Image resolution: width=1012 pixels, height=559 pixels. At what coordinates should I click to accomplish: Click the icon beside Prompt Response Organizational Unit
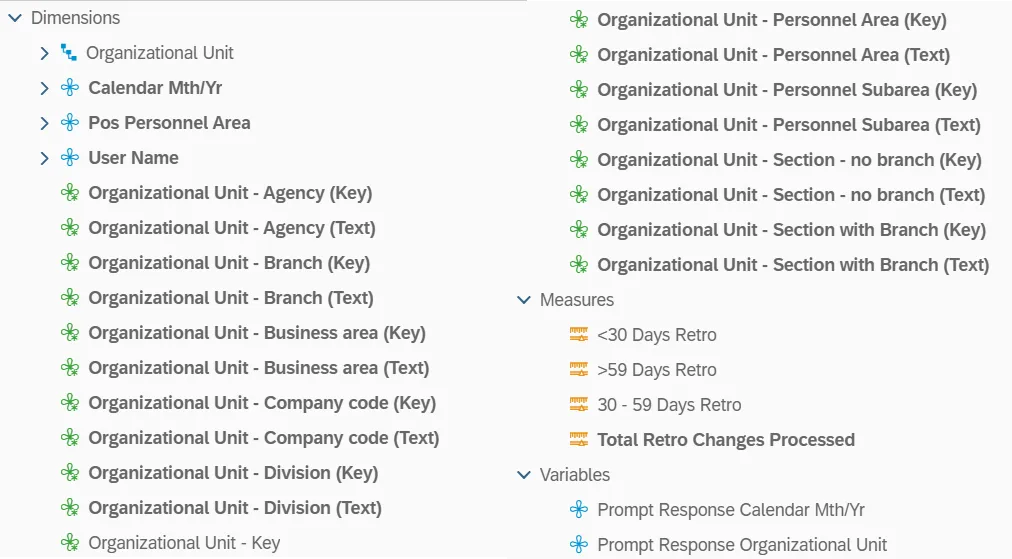578,545
